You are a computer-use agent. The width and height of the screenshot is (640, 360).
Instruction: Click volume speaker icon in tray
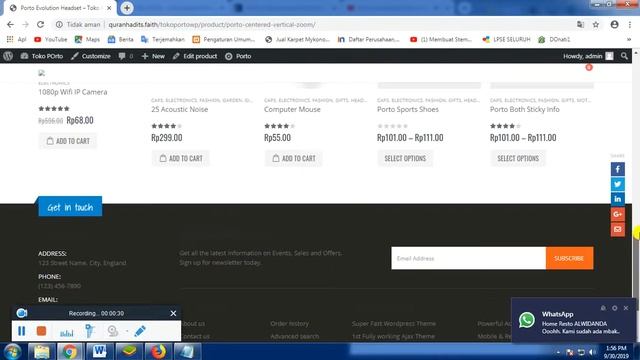[593, 352]
